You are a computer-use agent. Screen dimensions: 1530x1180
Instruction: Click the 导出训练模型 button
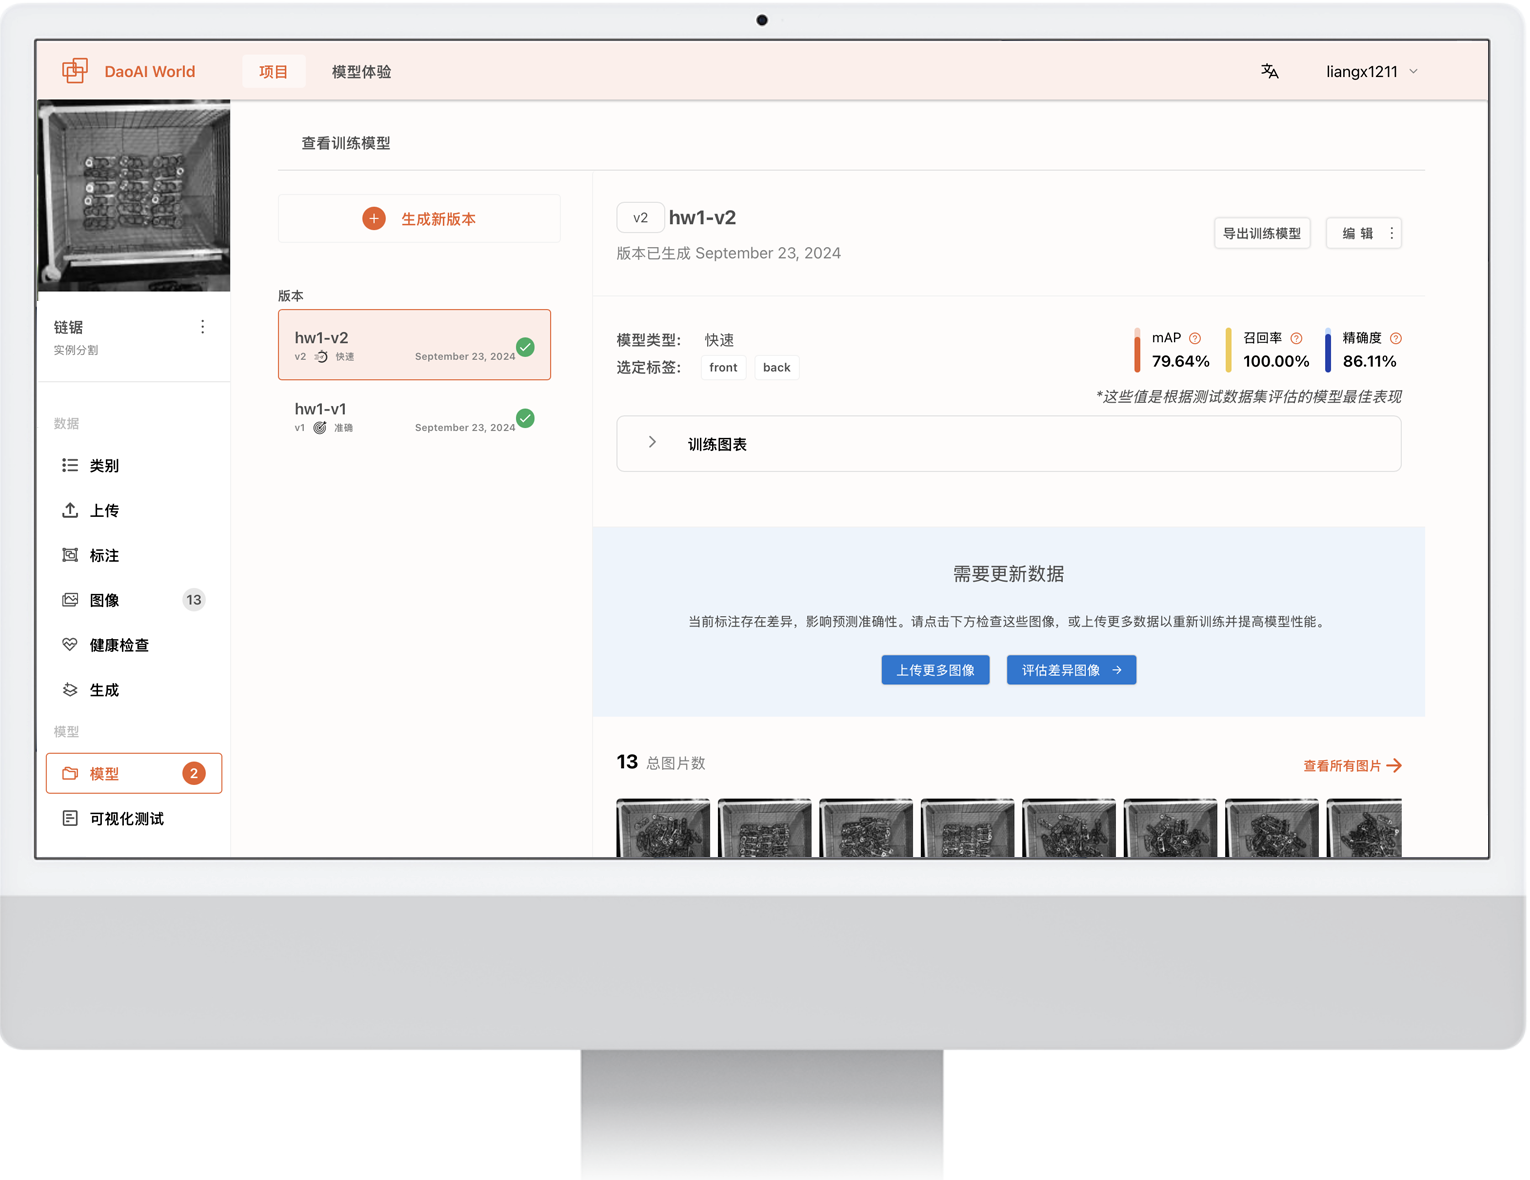1261,234
